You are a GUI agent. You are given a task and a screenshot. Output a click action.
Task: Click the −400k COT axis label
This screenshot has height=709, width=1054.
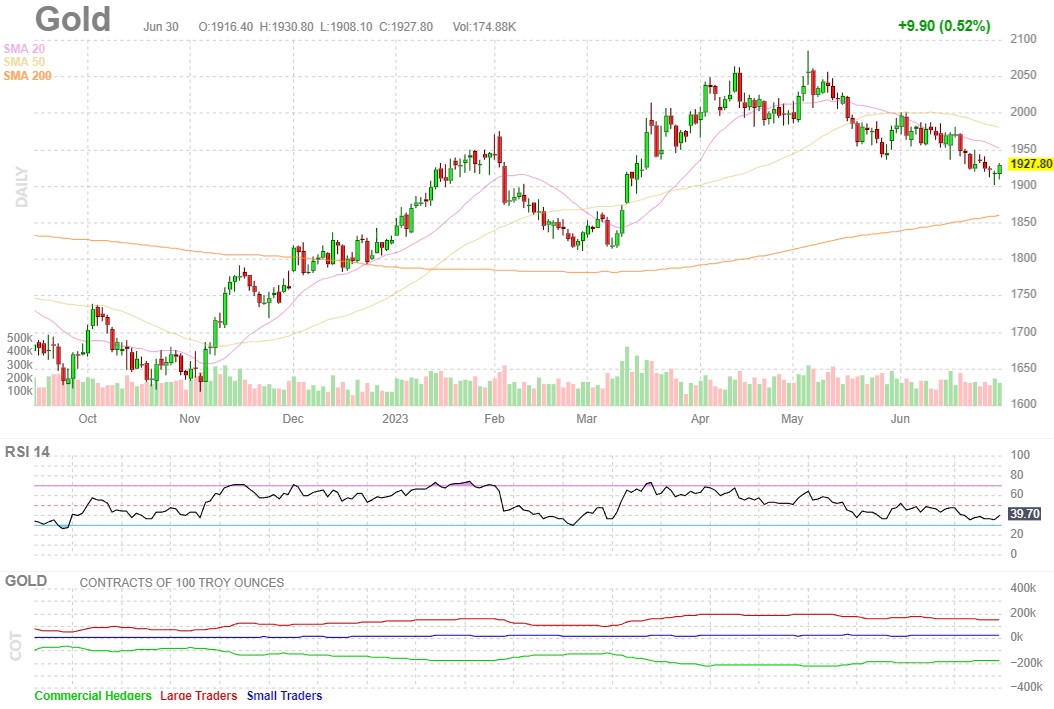1026,687
